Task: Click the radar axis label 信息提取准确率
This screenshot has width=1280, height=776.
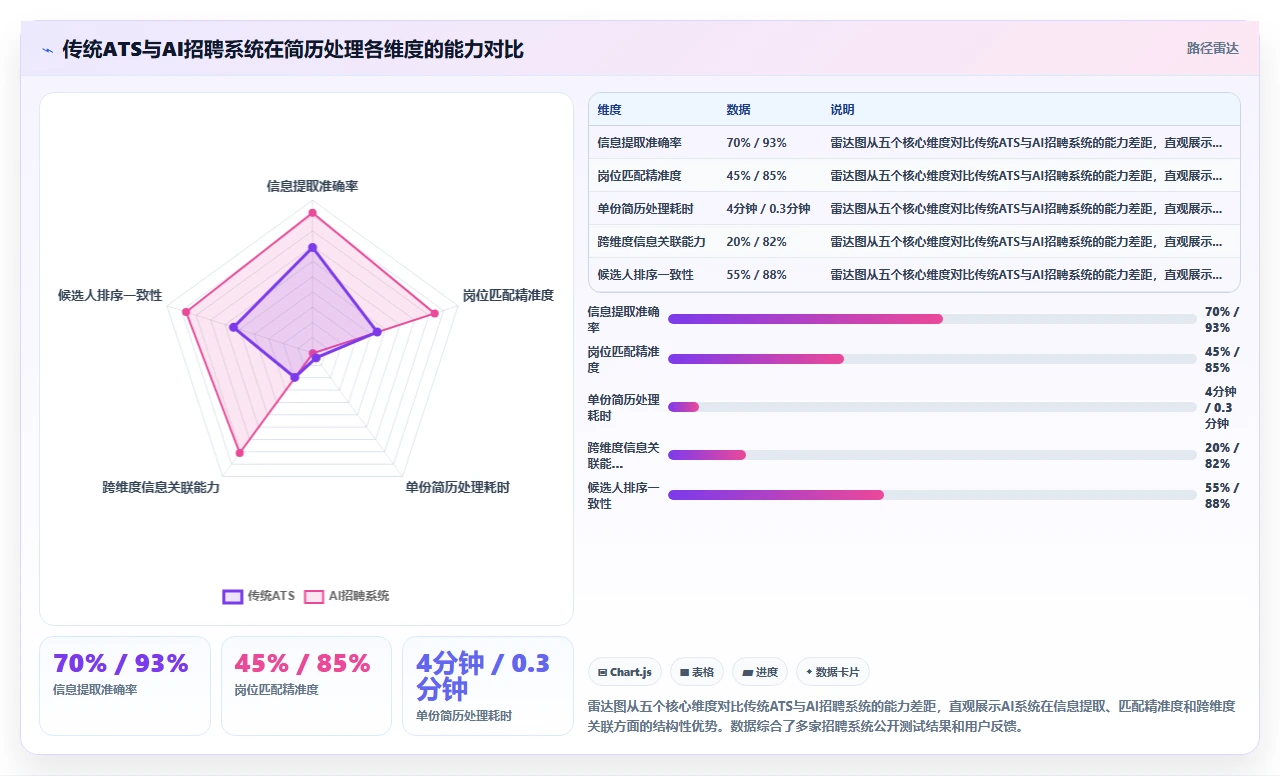Action: 312,186
